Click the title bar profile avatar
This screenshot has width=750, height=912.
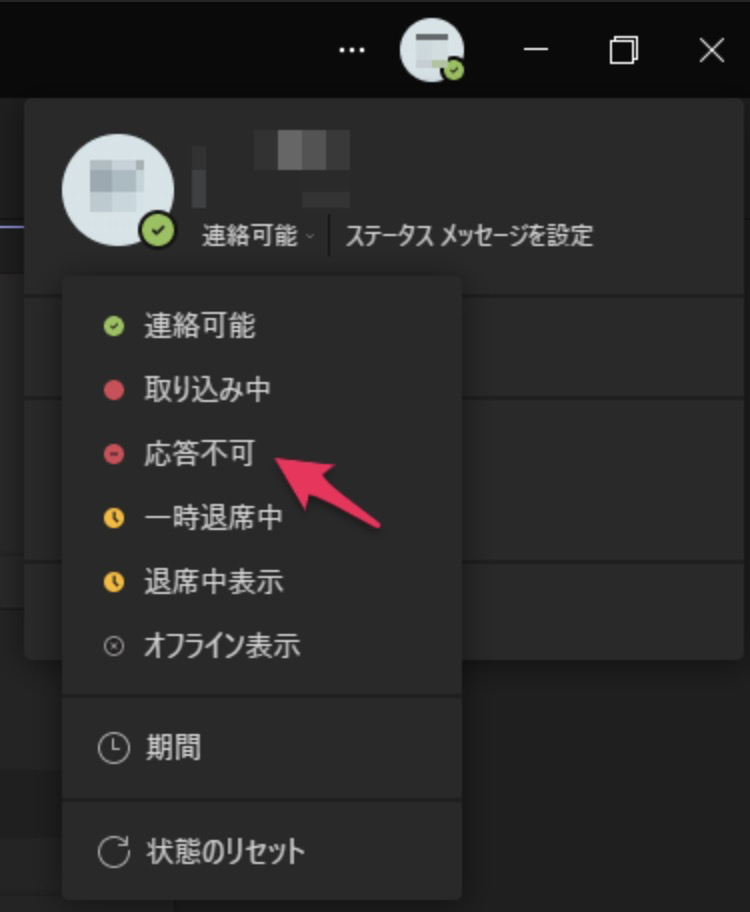tap(432, 50)
